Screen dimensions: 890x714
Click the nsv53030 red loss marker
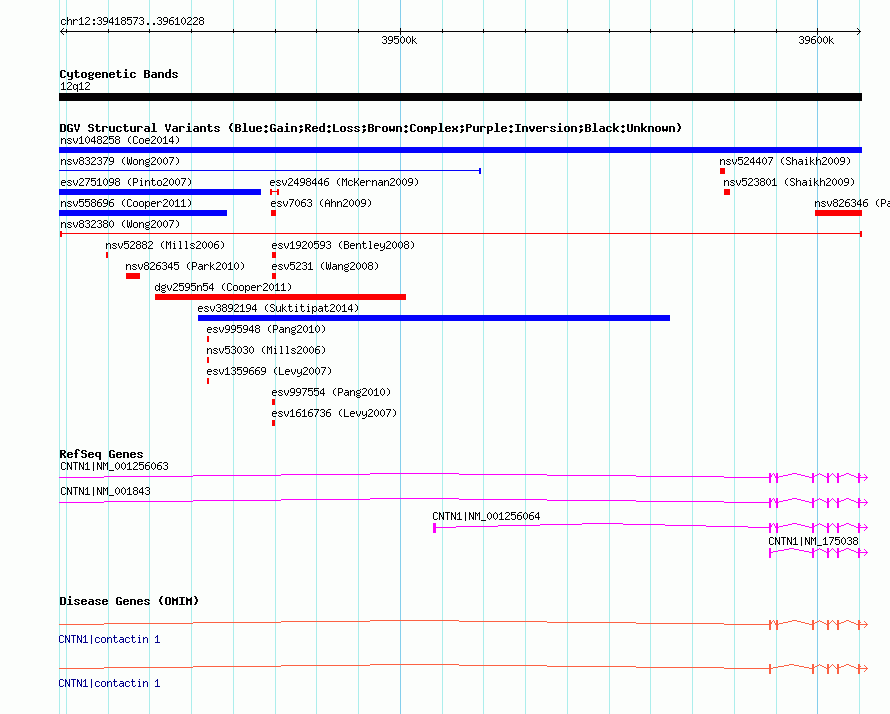coord(208,360)
